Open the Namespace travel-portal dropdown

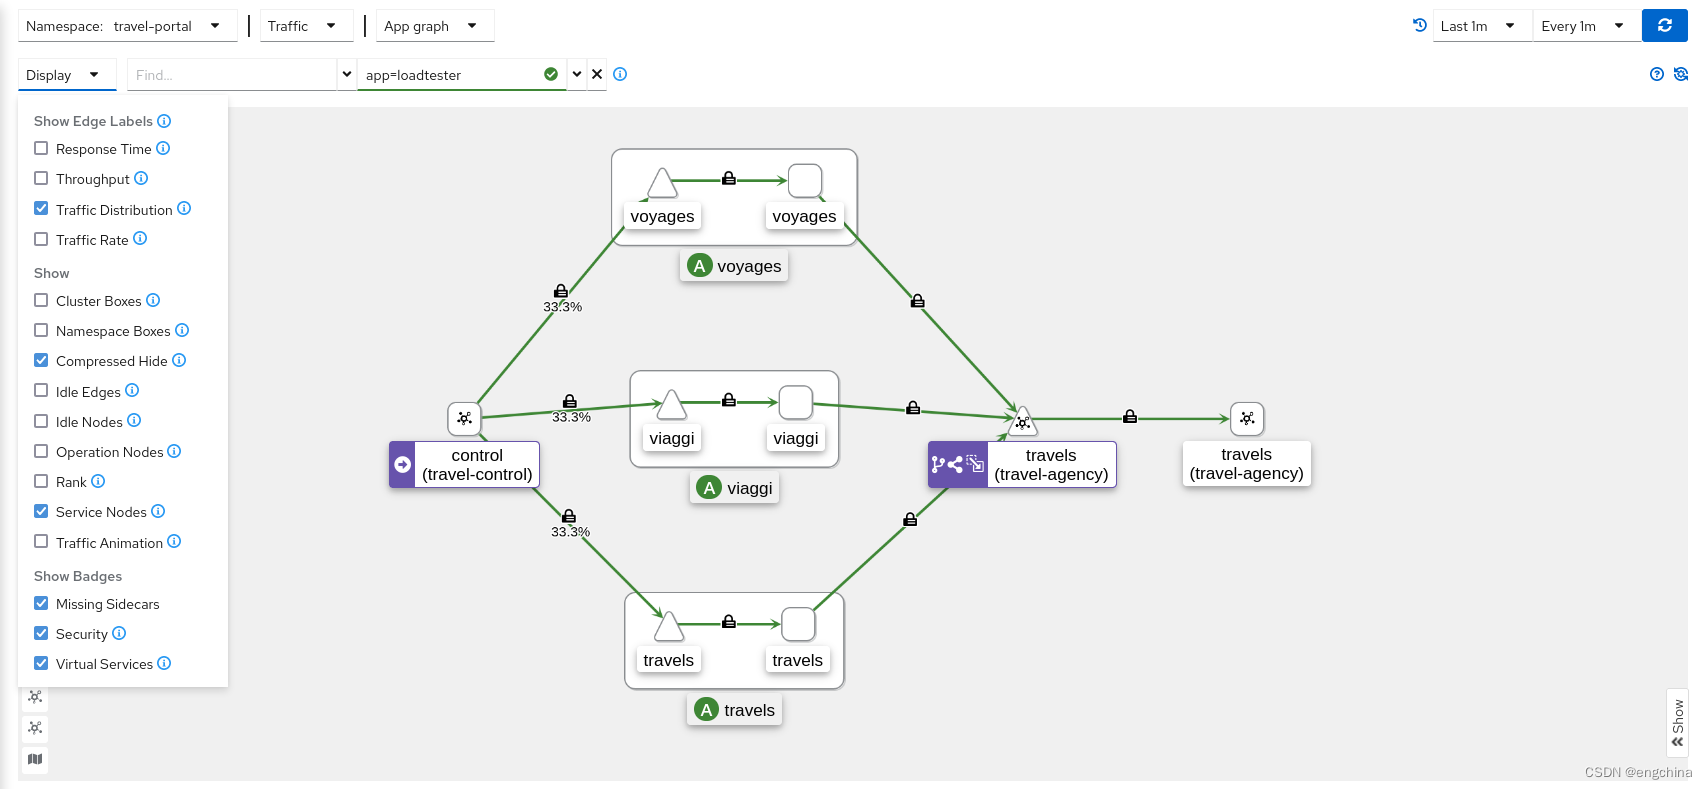[127, 26]
